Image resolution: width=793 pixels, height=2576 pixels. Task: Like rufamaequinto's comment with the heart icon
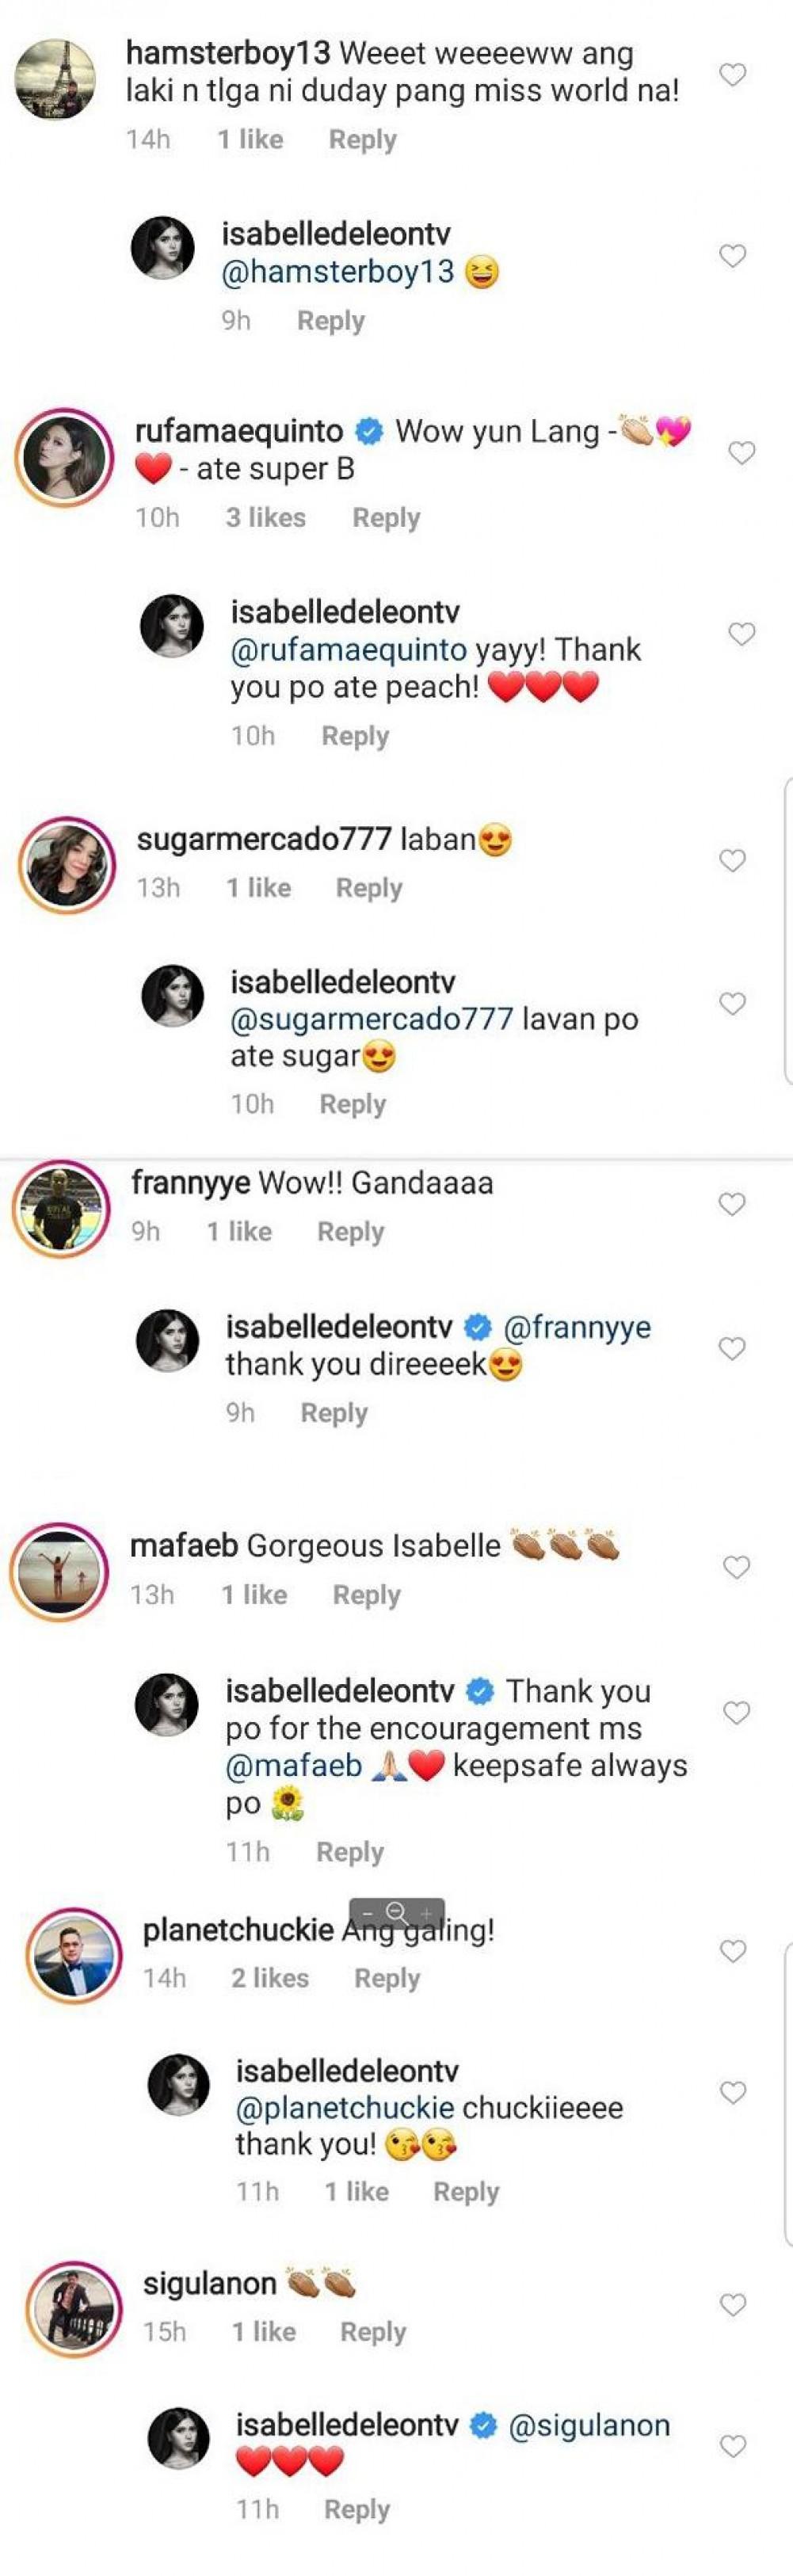pyautogui.click(x=741, y=454)
